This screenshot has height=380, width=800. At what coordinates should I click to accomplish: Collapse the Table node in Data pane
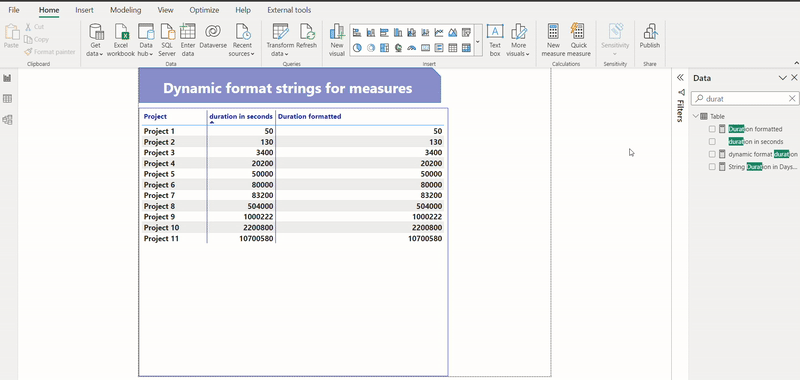[x=695, y=116]
